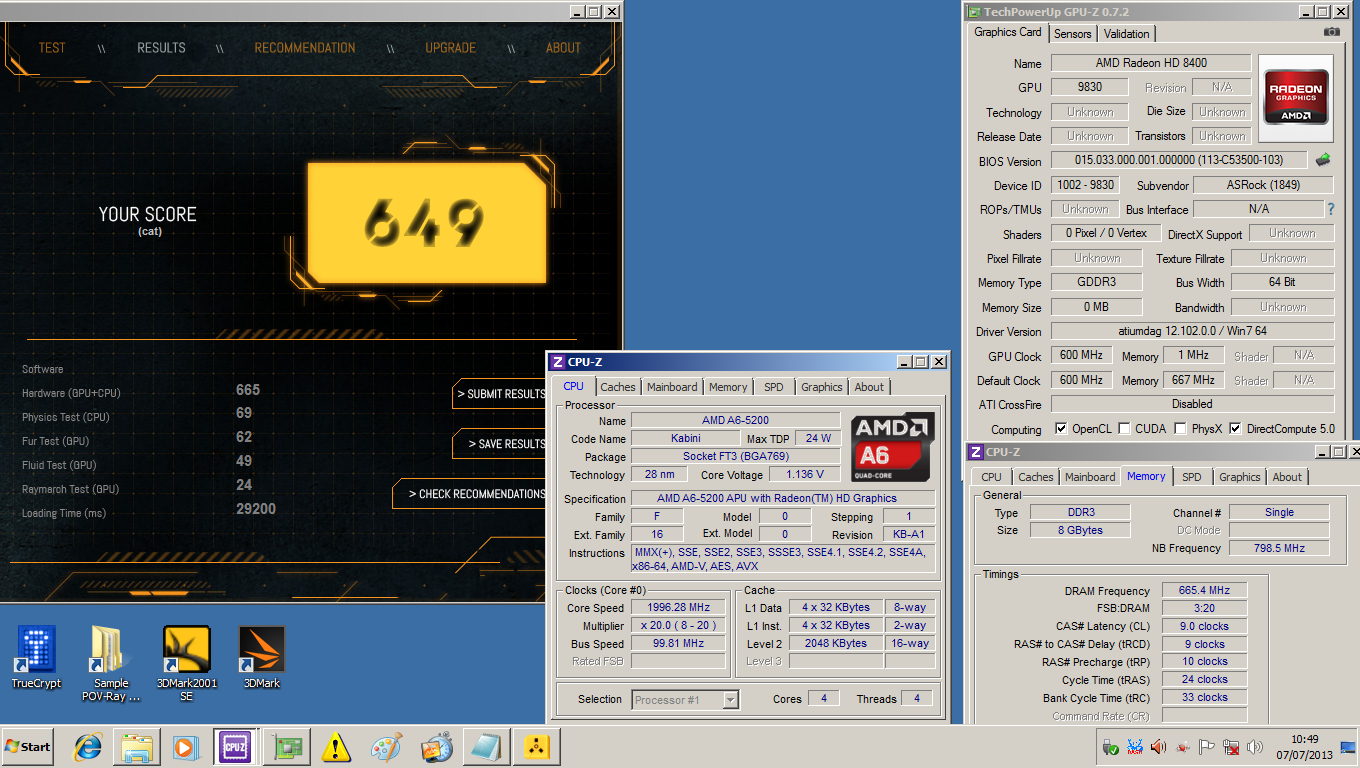Click the Driver Version field atiumdag 12.102.0.0

pos(1192,331)
